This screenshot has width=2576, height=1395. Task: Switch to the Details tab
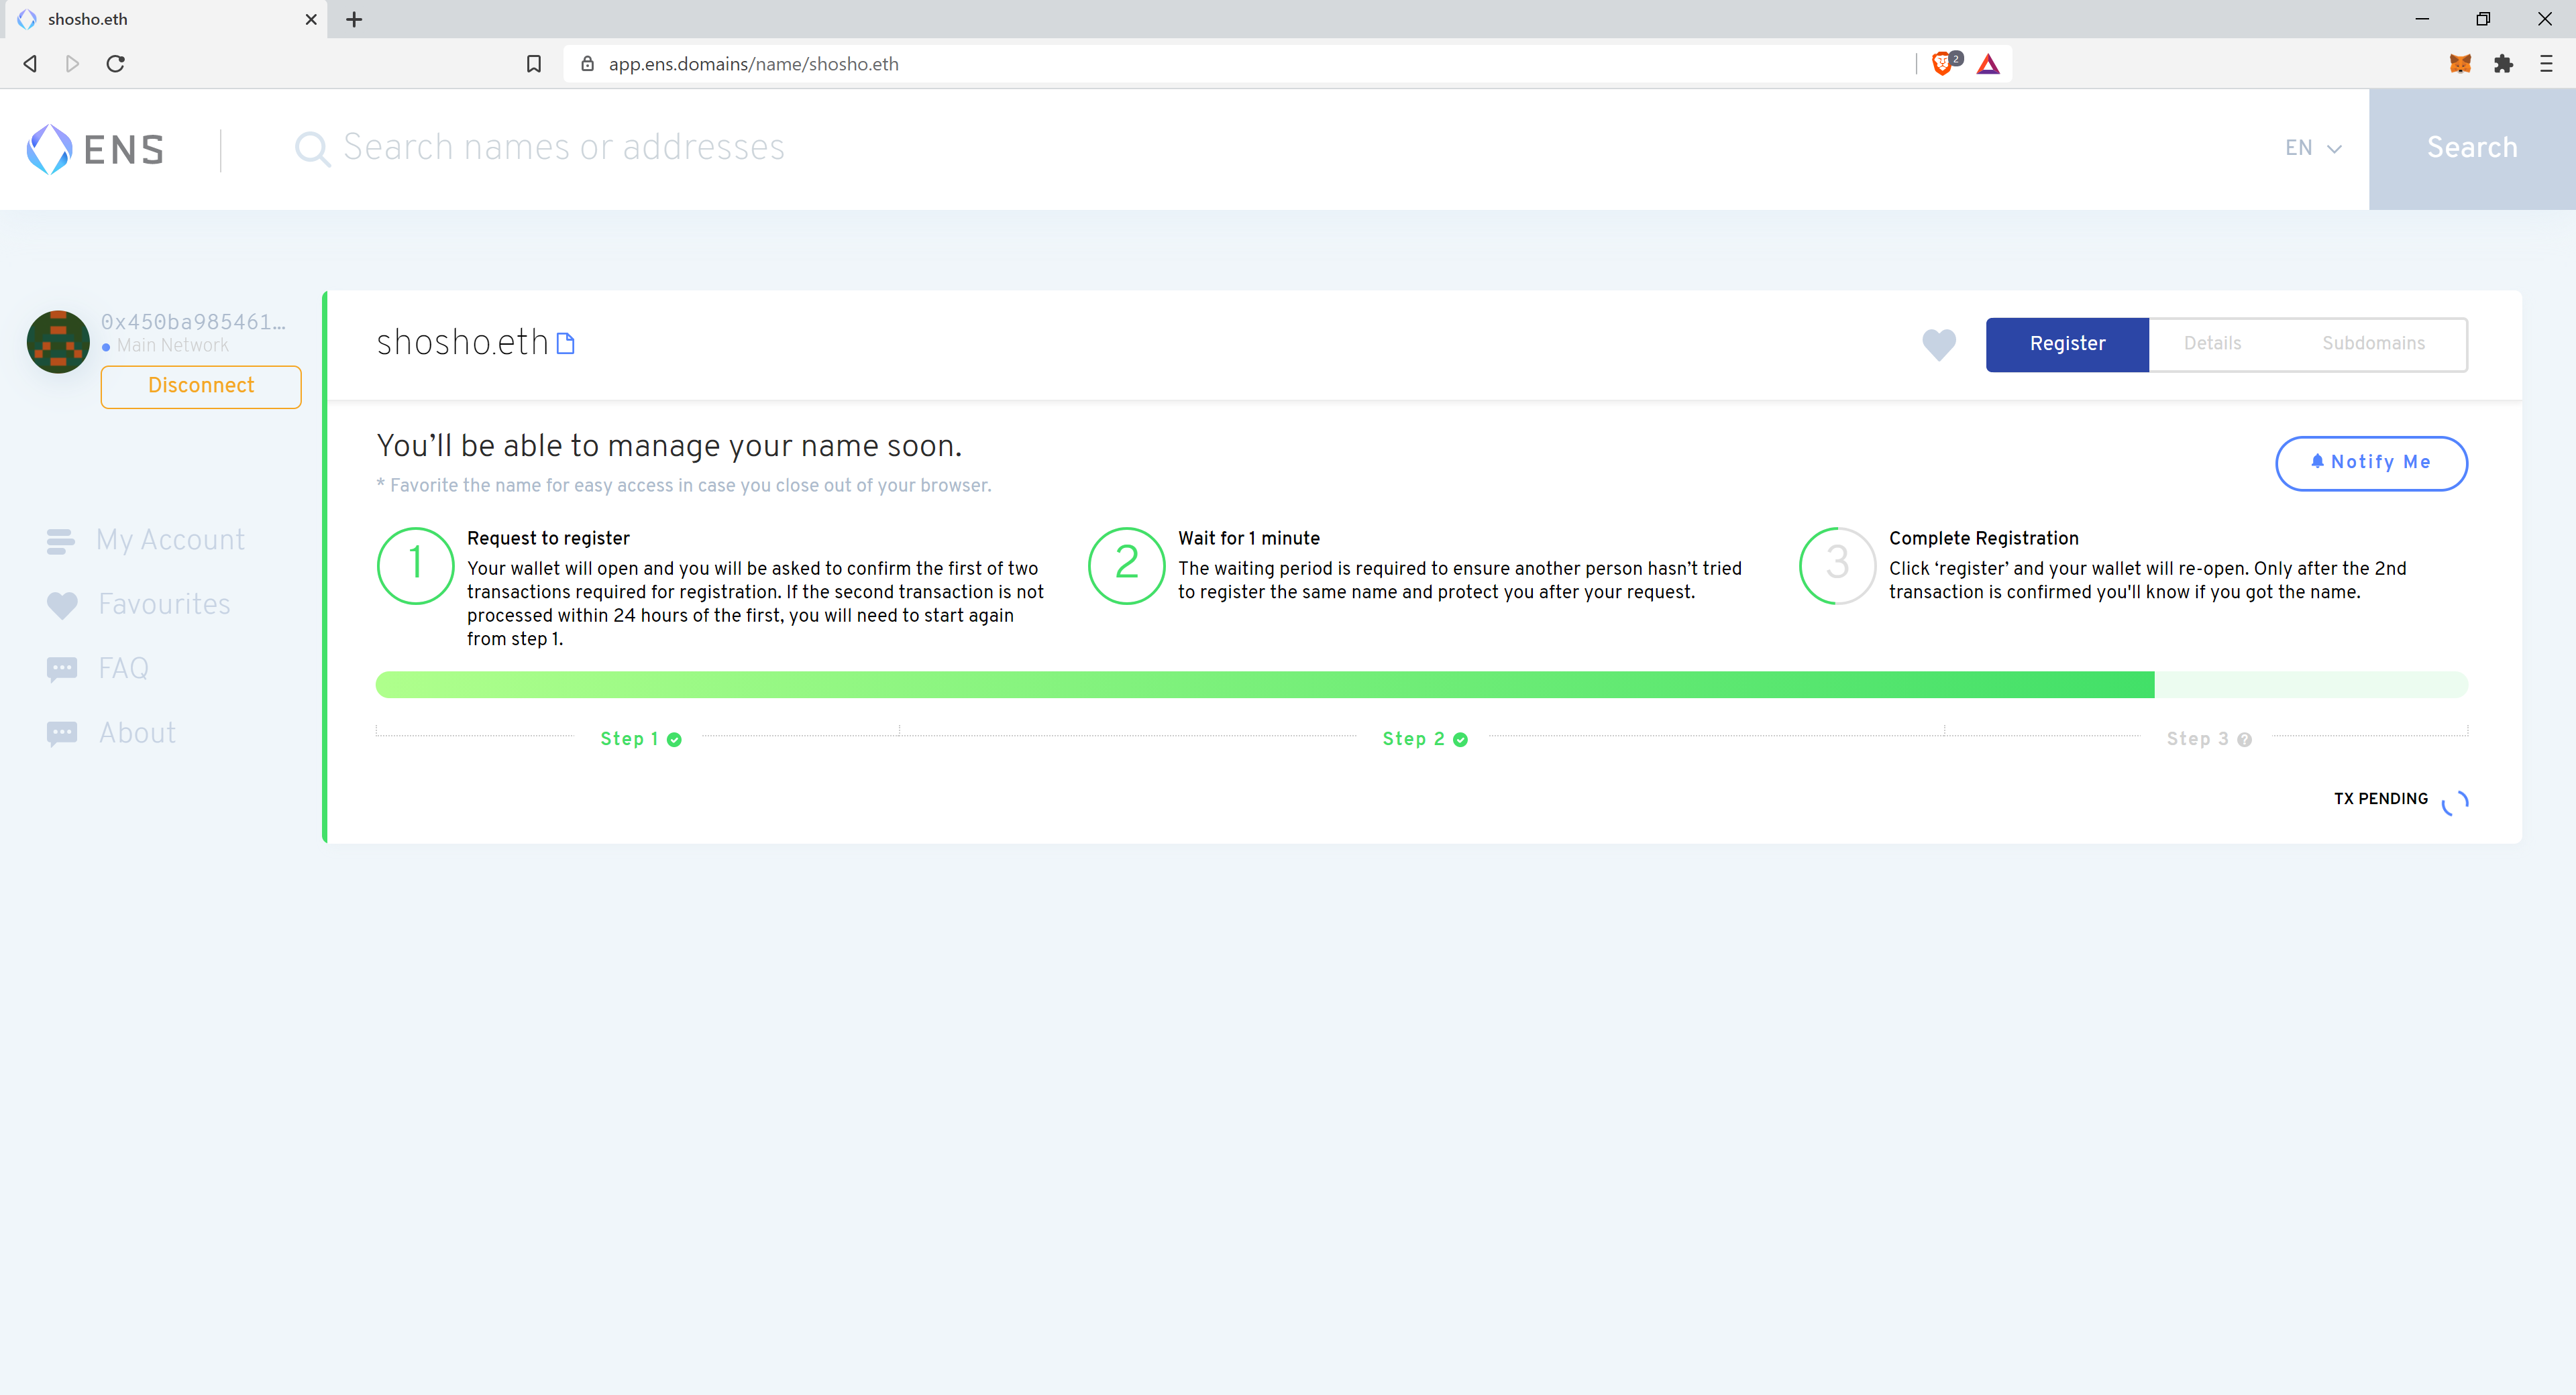click(x=2212, y=344)
